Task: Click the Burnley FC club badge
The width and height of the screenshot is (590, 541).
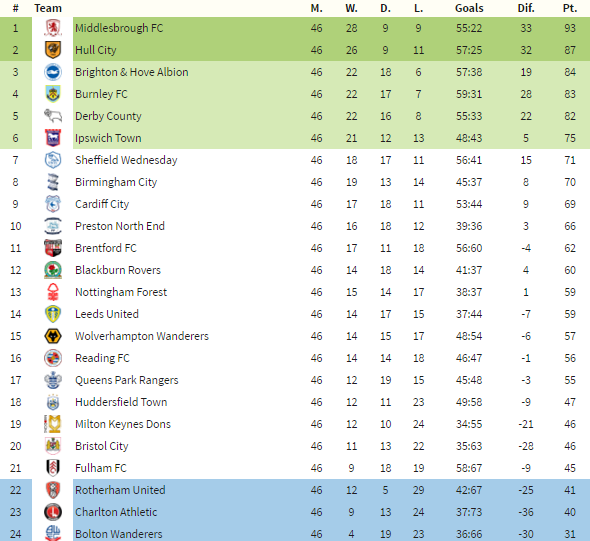Action: point(53,94)
